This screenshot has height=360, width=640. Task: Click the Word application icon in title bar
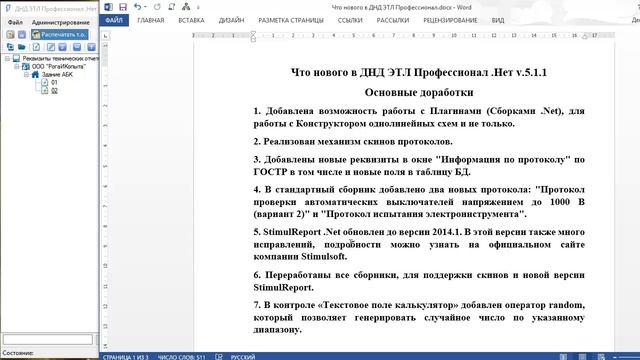(109, 7)
